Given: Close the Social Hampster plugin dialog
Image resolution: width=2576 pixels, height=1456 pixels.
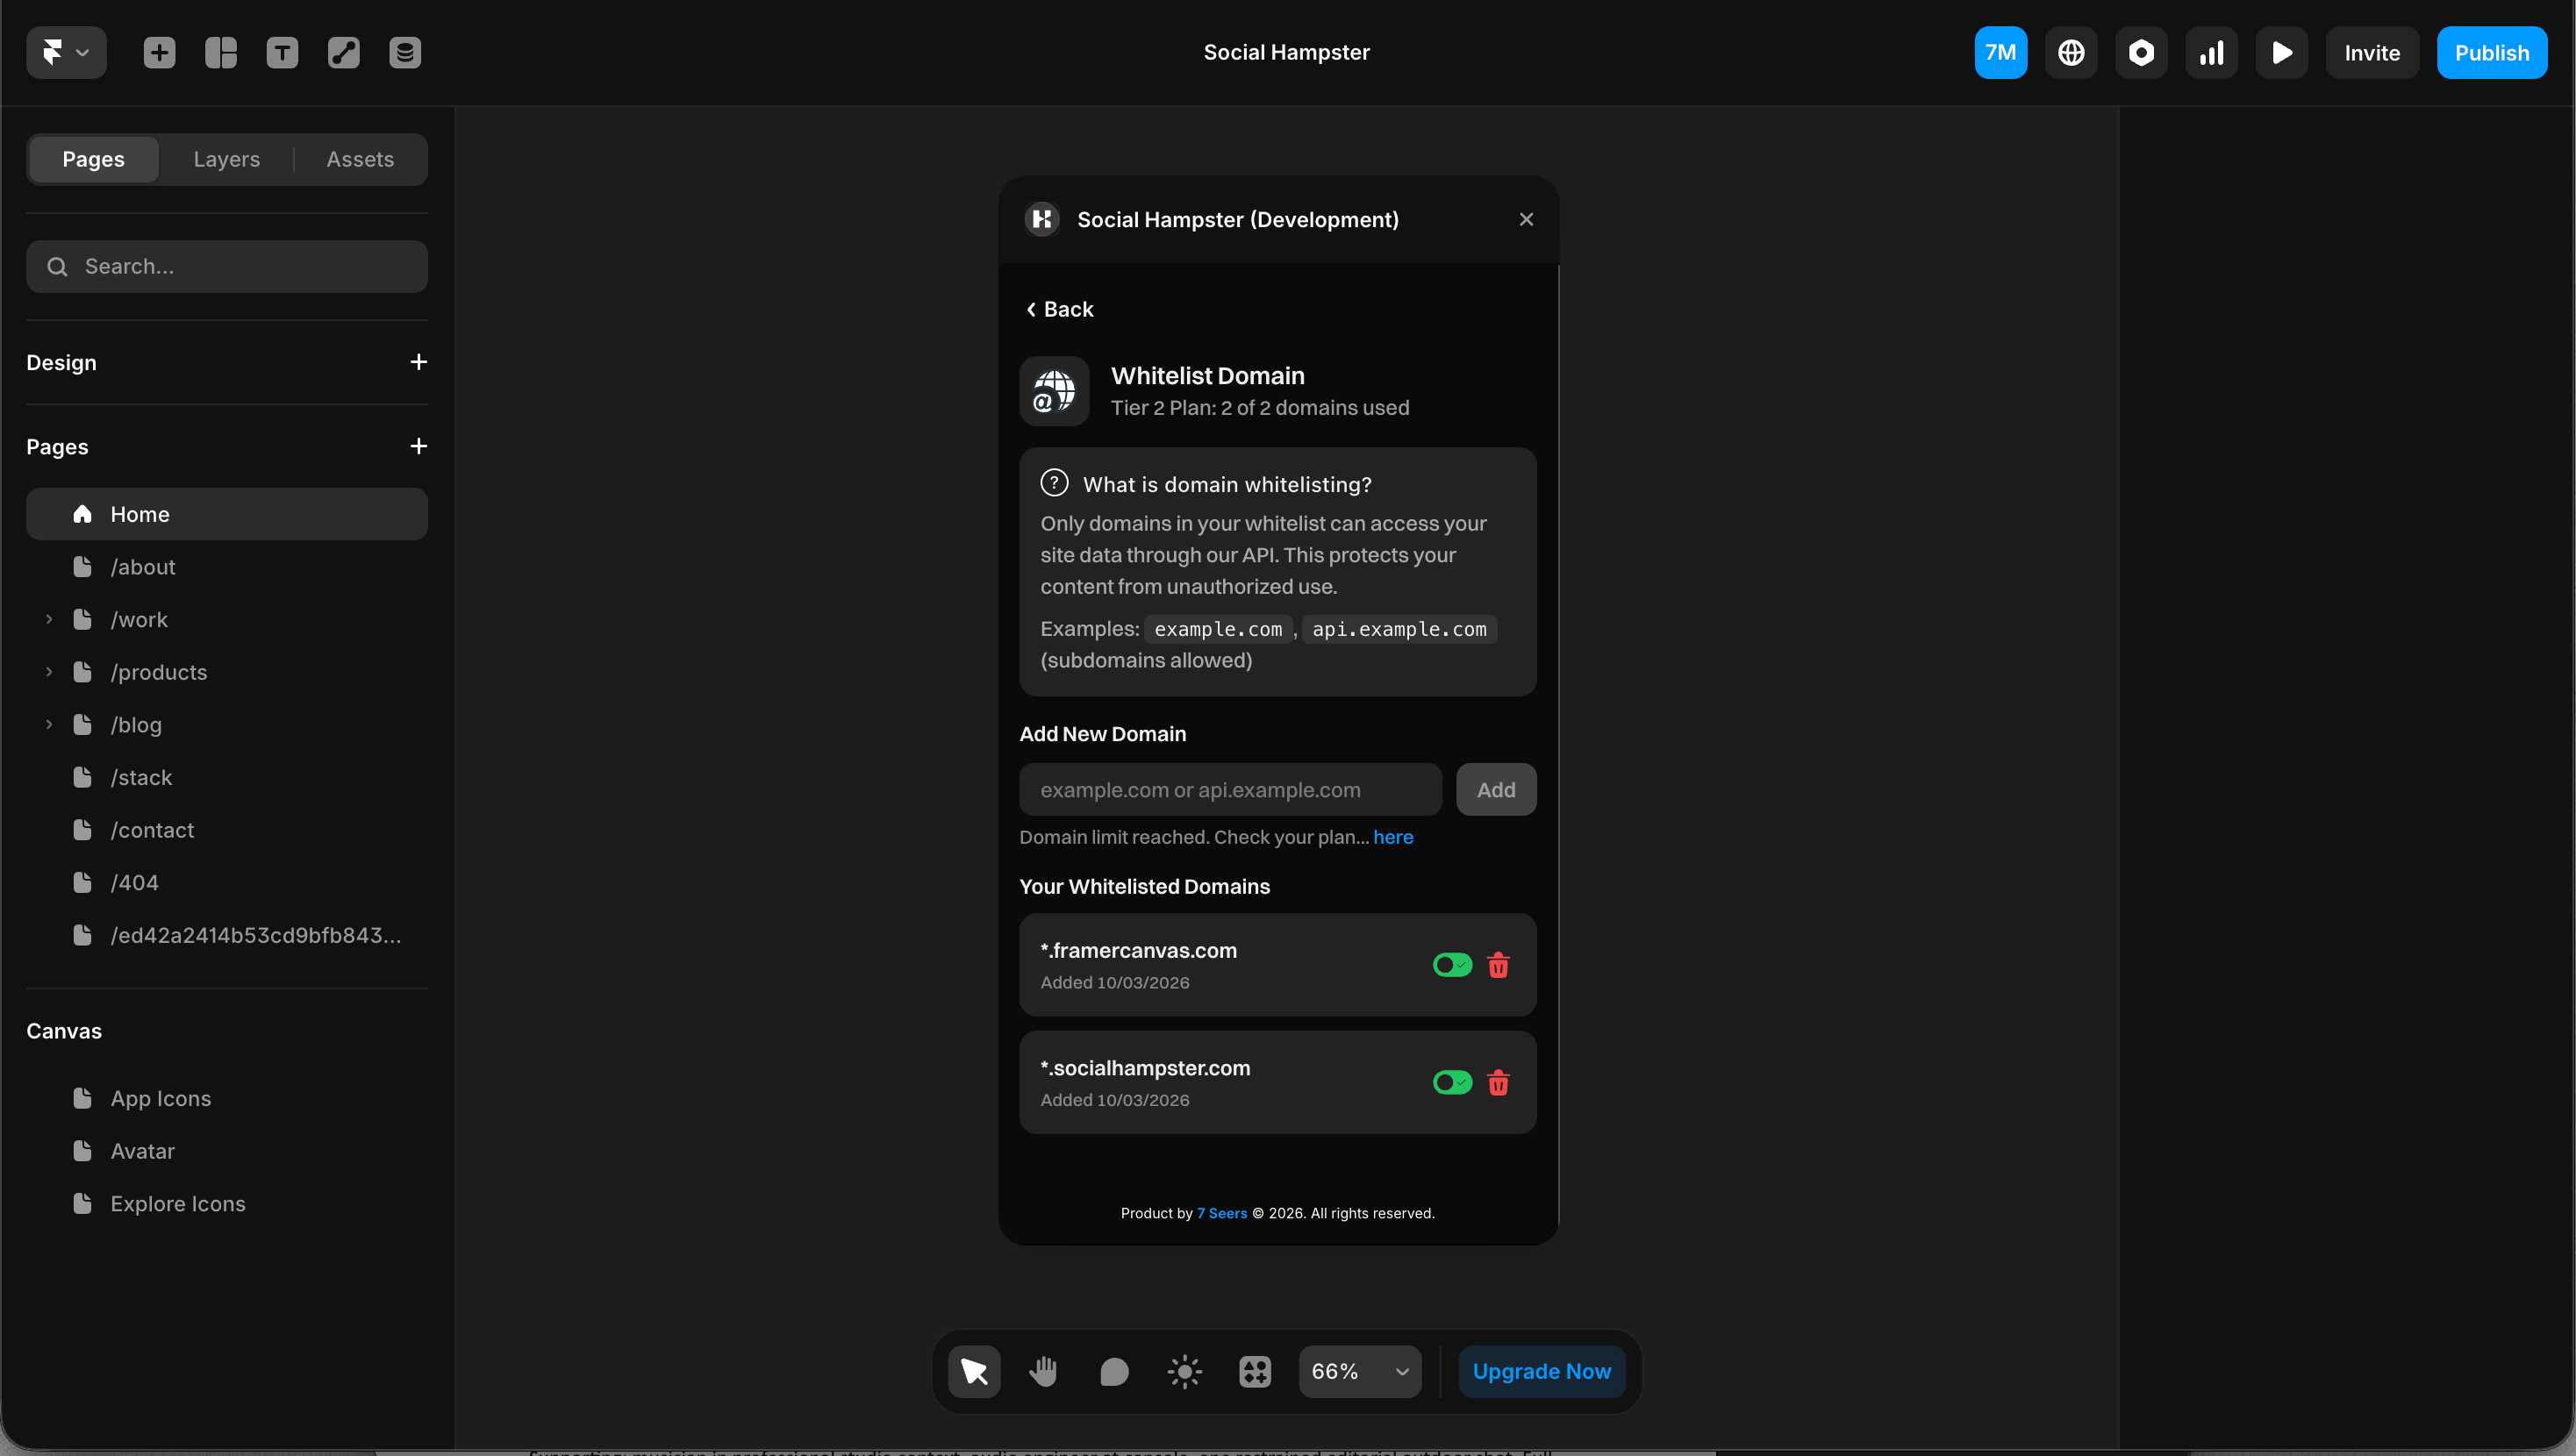Looking at the screenshot, I should tap(1526, 219).
